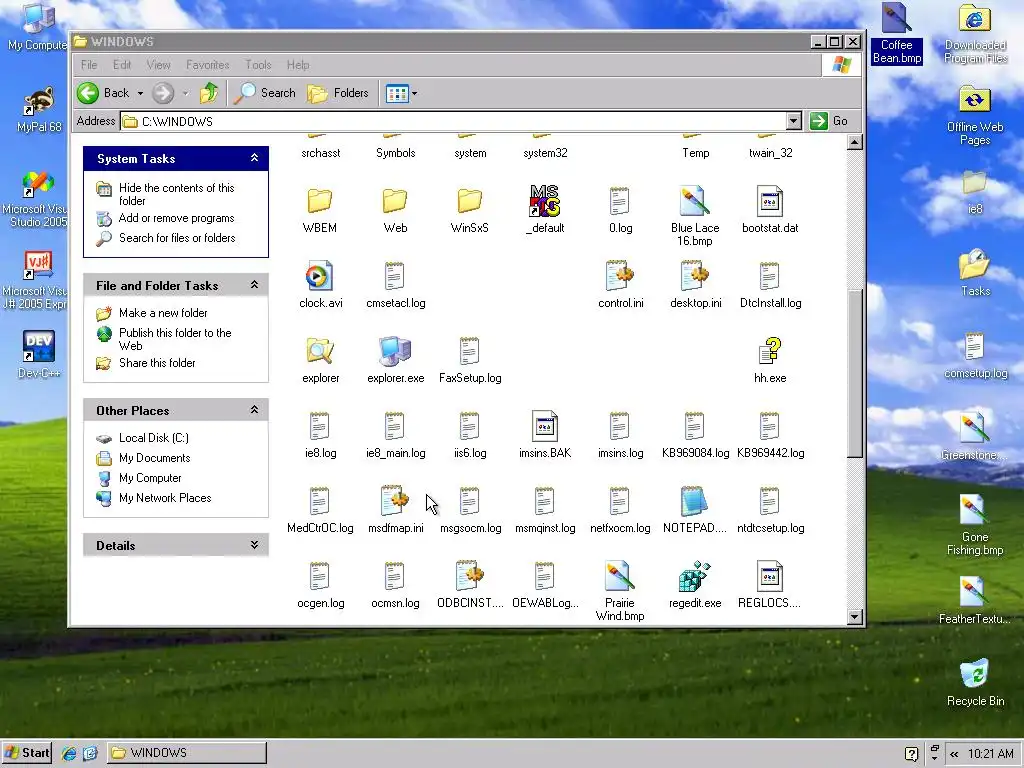The image size is (1024, 768).
Task: Click Hide the contents of this folder
Action: click(x=176, y=194)
